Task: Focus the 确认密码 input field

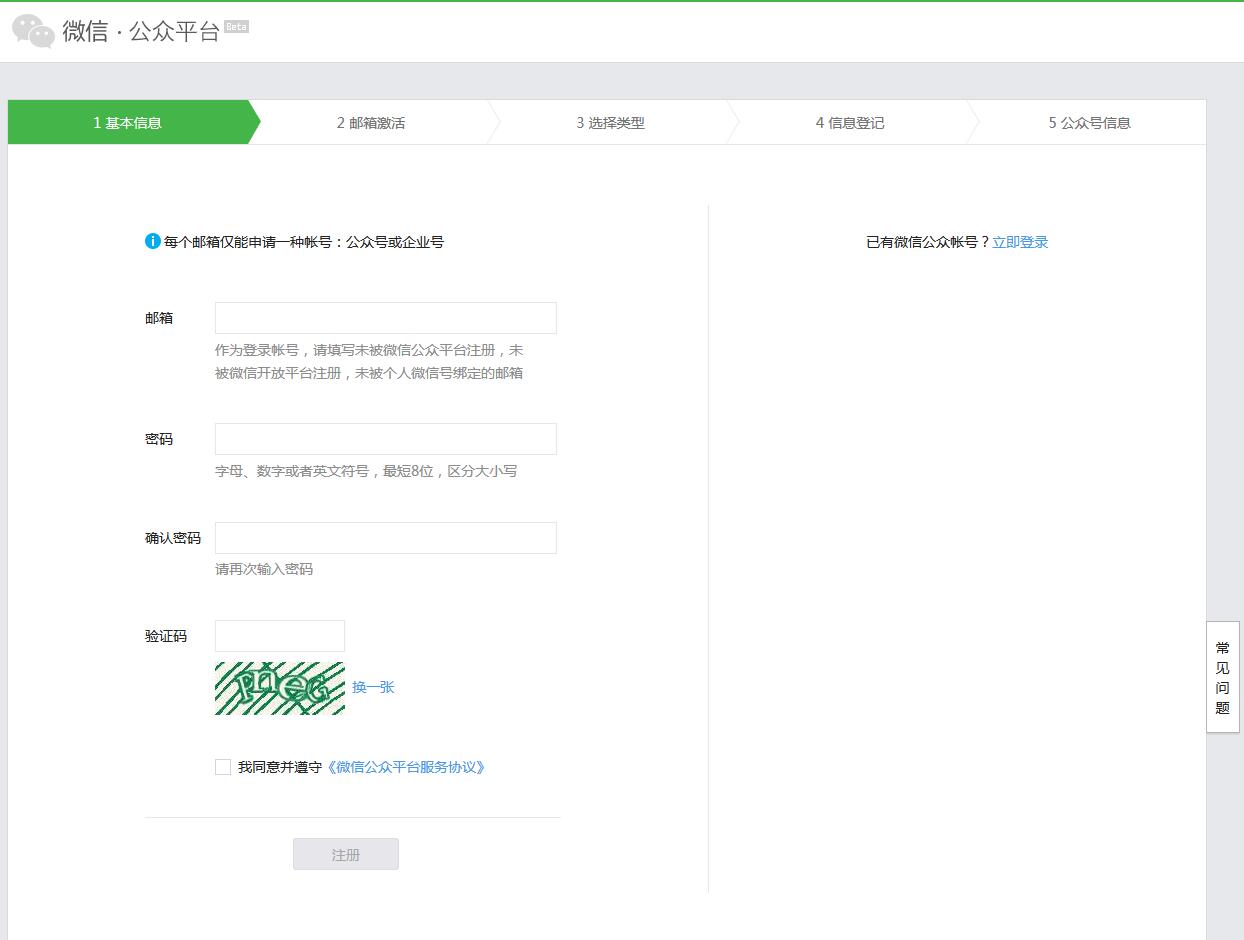Action: (386, 538)
